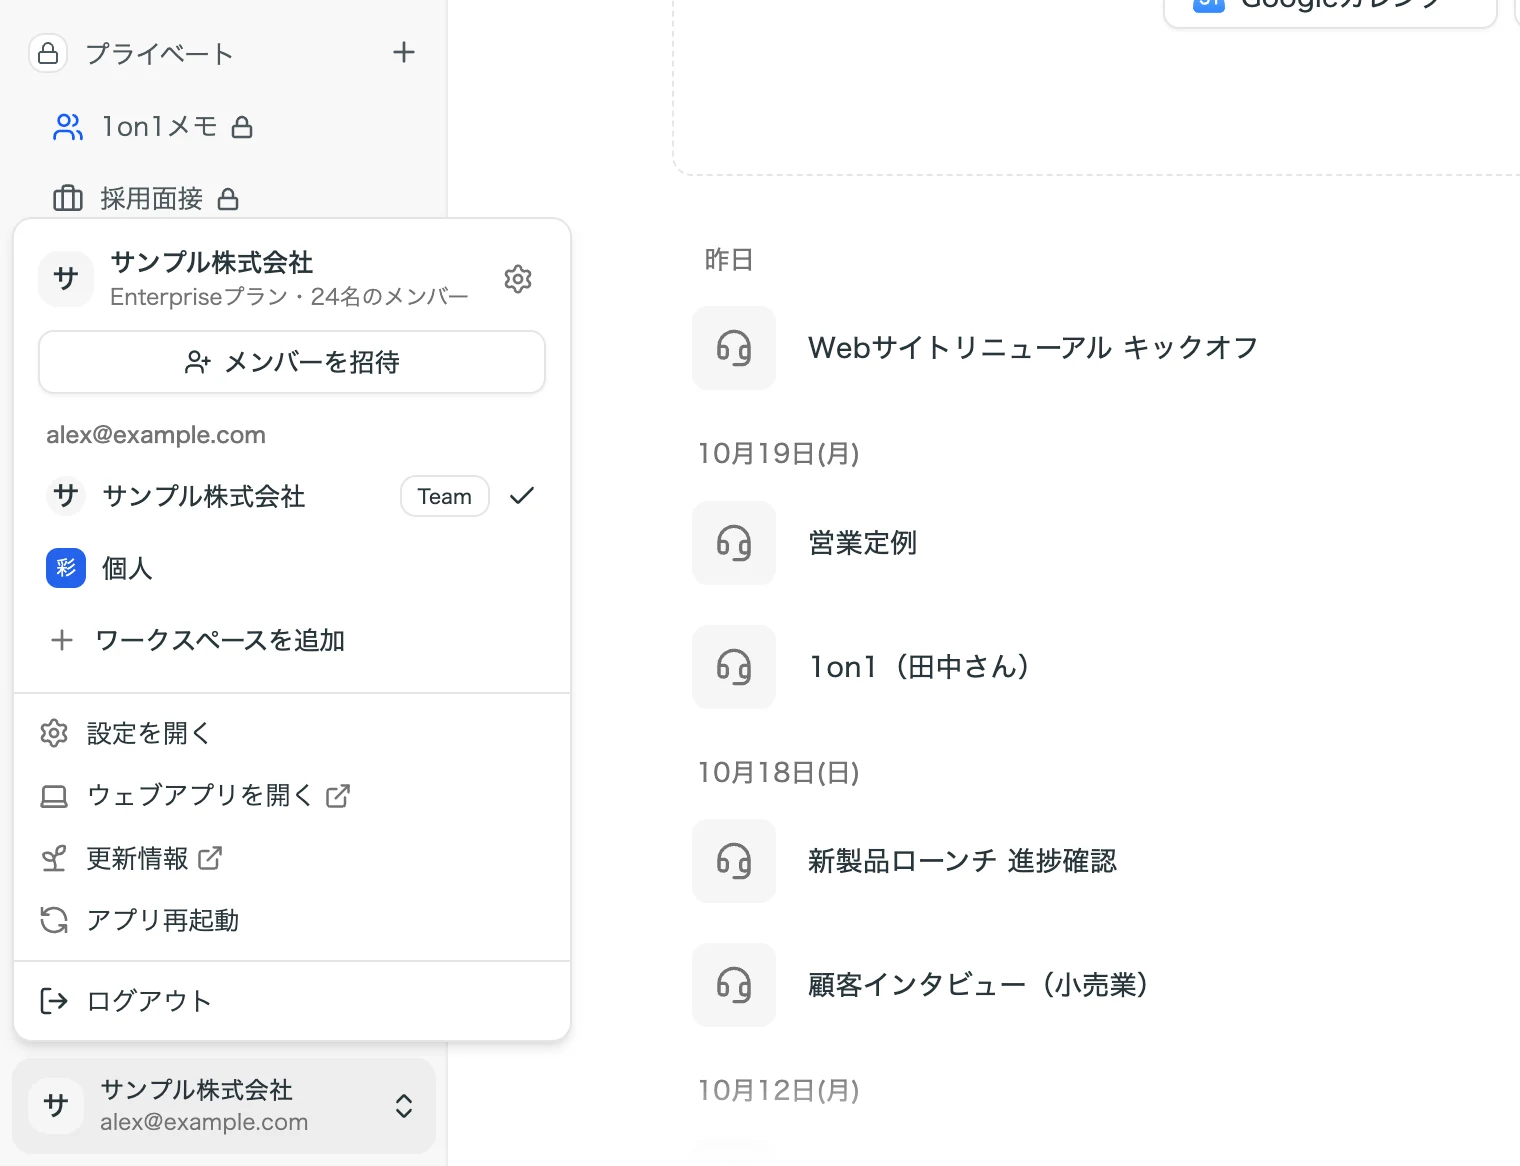Click headset icon for Webサイトリニューアル キックオフ
The height and width of the screenshot is (1166, 1520).
(x=734, y=348)
